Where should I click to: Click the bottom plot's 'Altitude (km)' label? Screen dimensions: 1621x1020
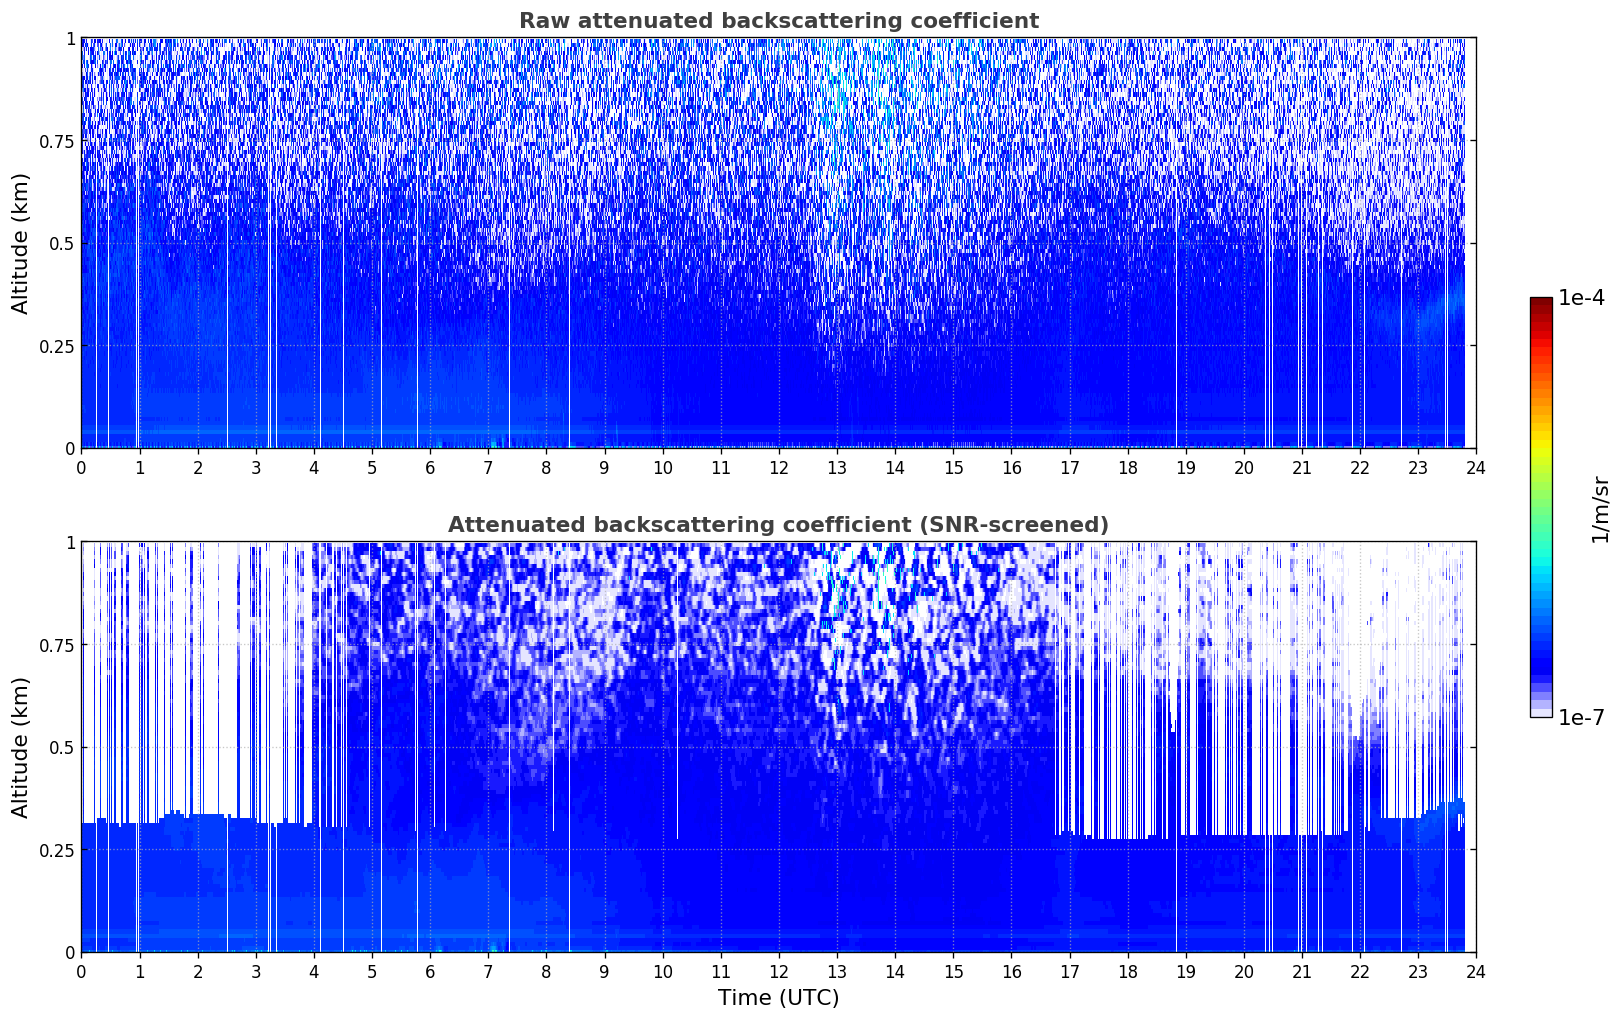pos(21,747)
